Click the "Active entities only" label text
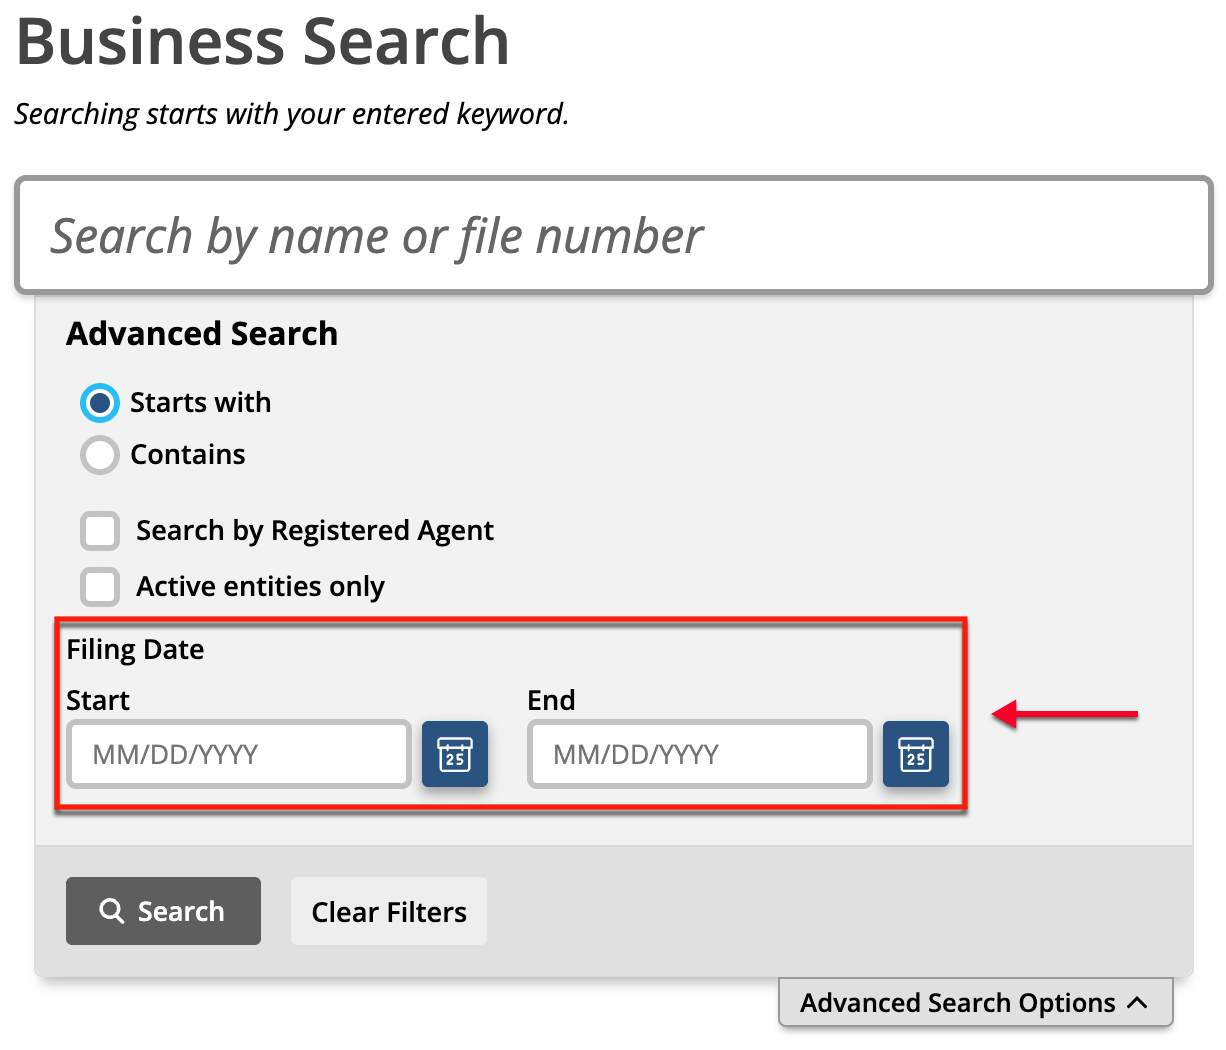Image resolution: width=1226 pixels, height=1050 pixels. pos(260,586)
